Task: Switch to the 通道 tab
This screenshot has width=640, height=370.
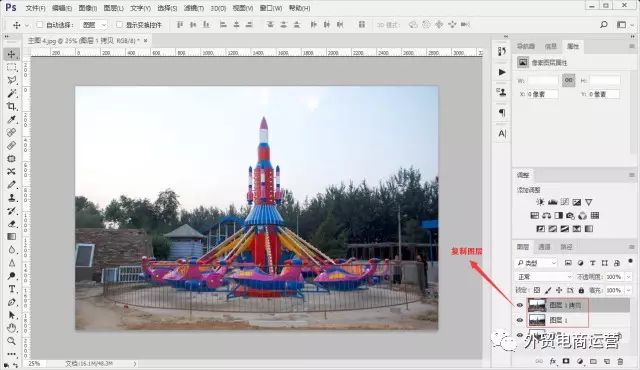Action: (x=544, y=247)
